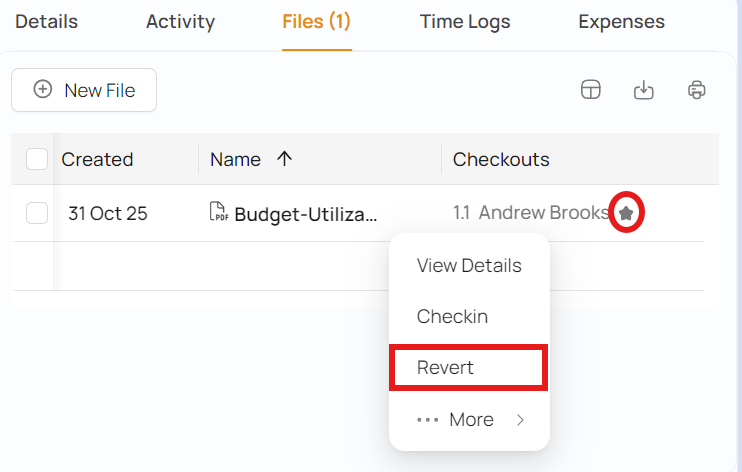Click the three dots beside More

pyautogui.click(x=428, y=420)
